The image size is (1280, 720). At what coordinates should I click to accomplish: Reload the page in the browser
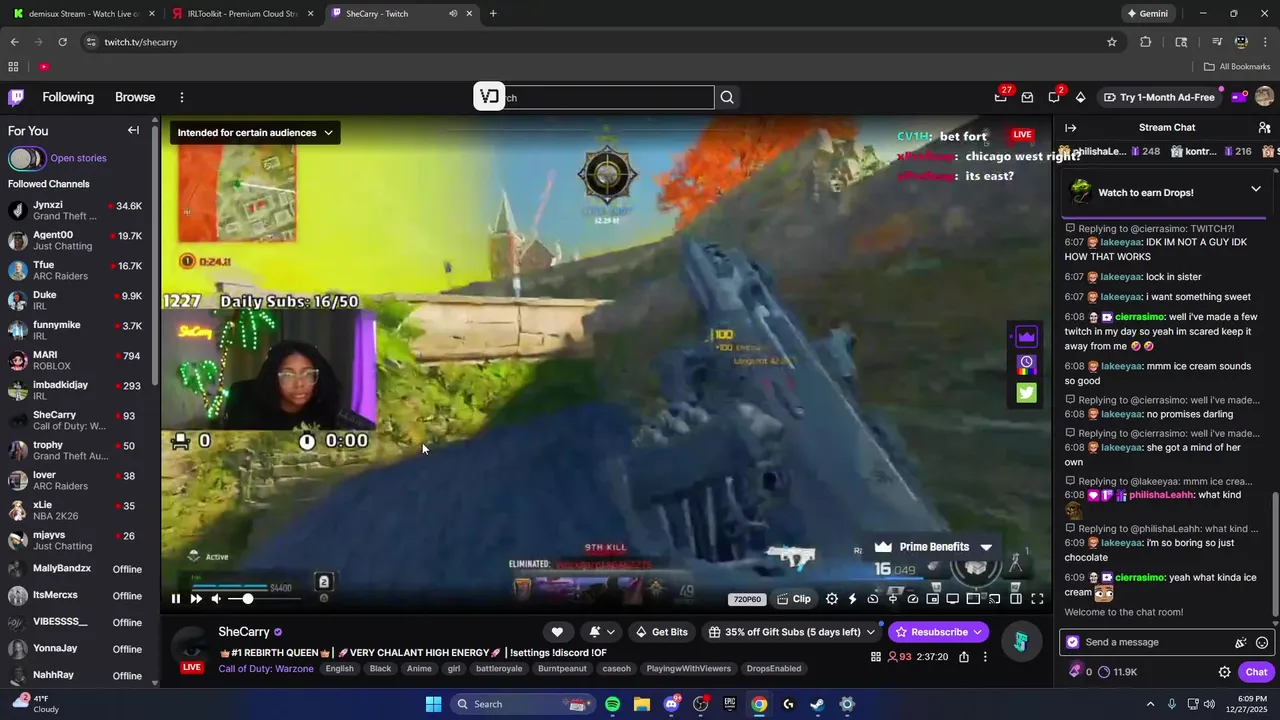pos(62,42)
